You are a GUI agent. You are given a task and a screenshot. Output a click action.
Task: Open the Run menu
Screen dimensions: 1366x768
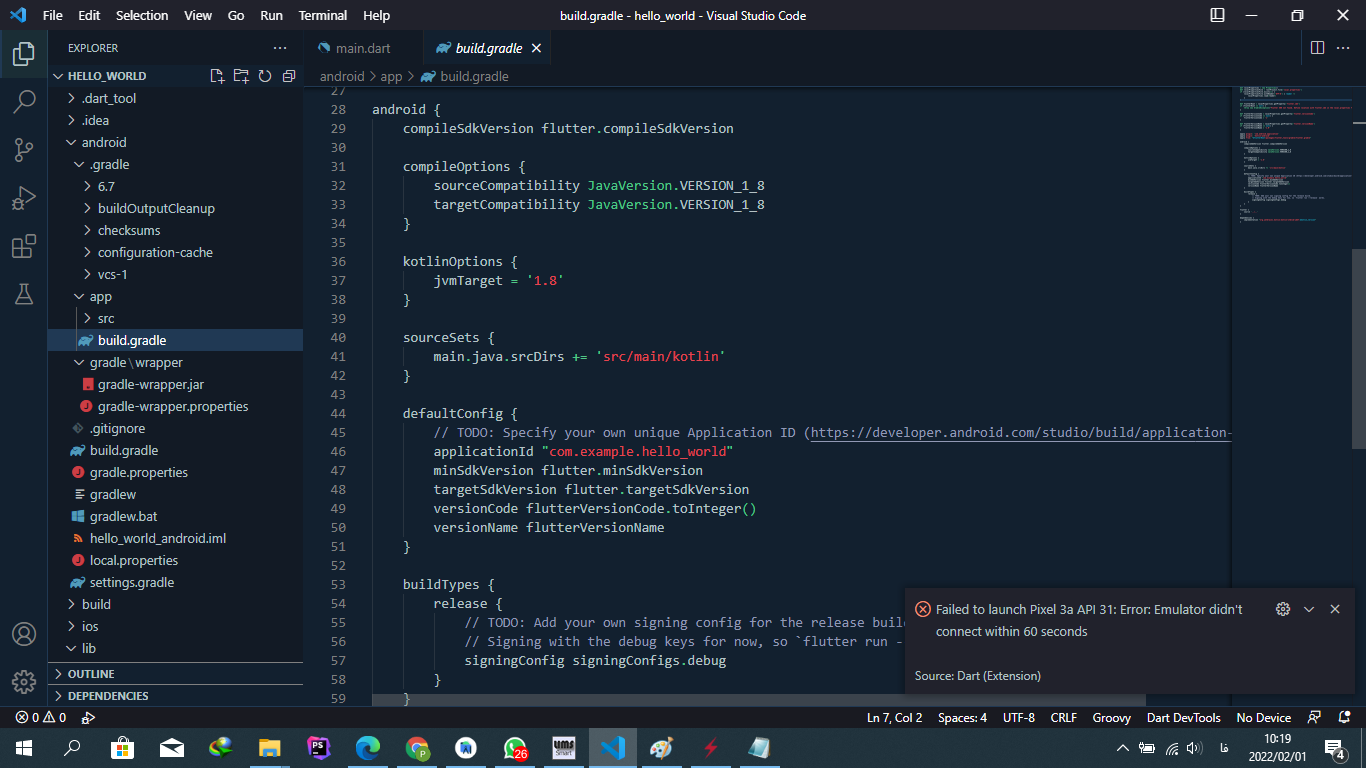tap(271, 16)
